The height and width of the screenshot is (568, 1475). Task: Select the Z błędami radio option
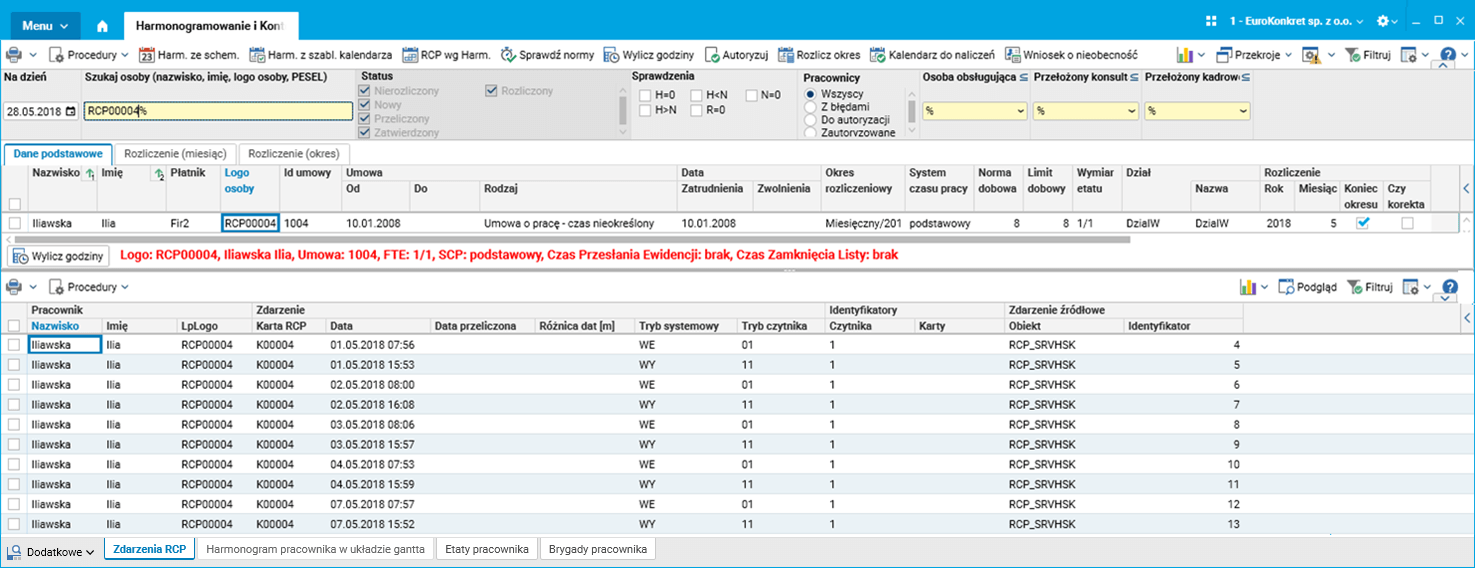coord(811,107)
